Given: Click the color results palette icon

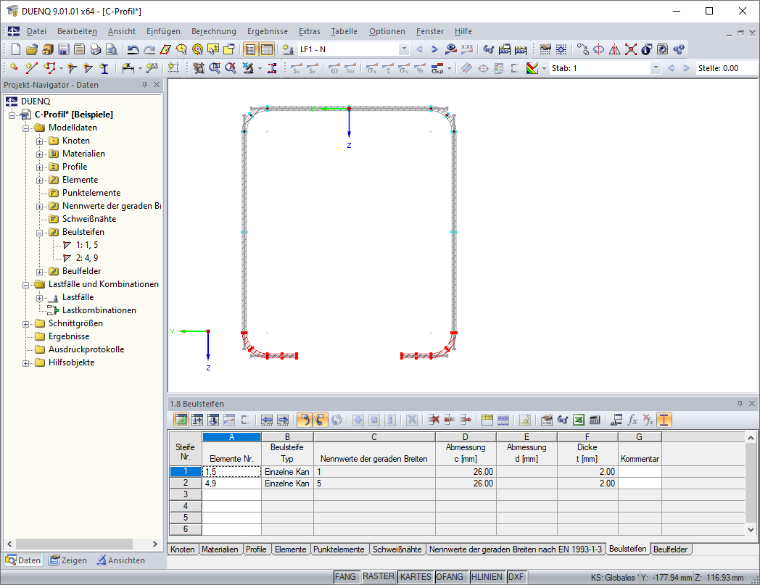Looking at the screenshot, I should 532,68.
